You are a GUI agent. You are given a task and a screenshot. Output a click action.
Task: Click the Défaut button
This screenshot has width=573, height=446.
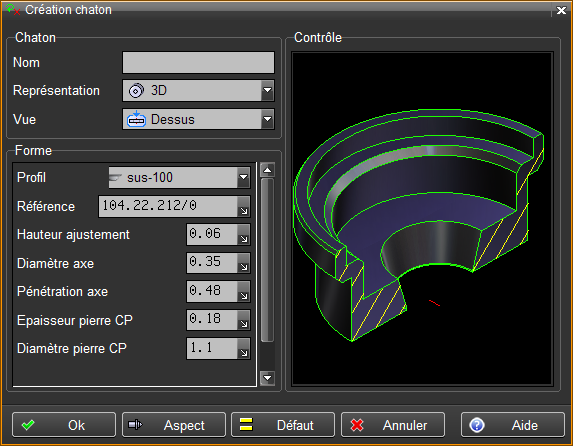pos(283,425)
